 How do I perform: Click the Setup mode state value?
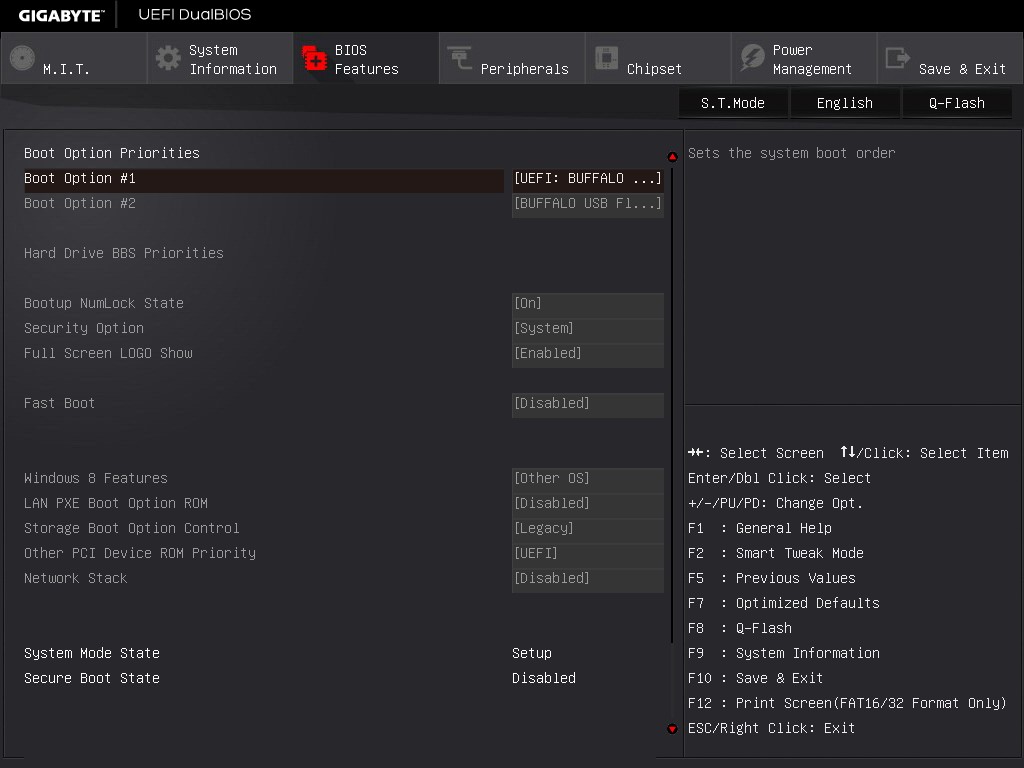point(532,654)
